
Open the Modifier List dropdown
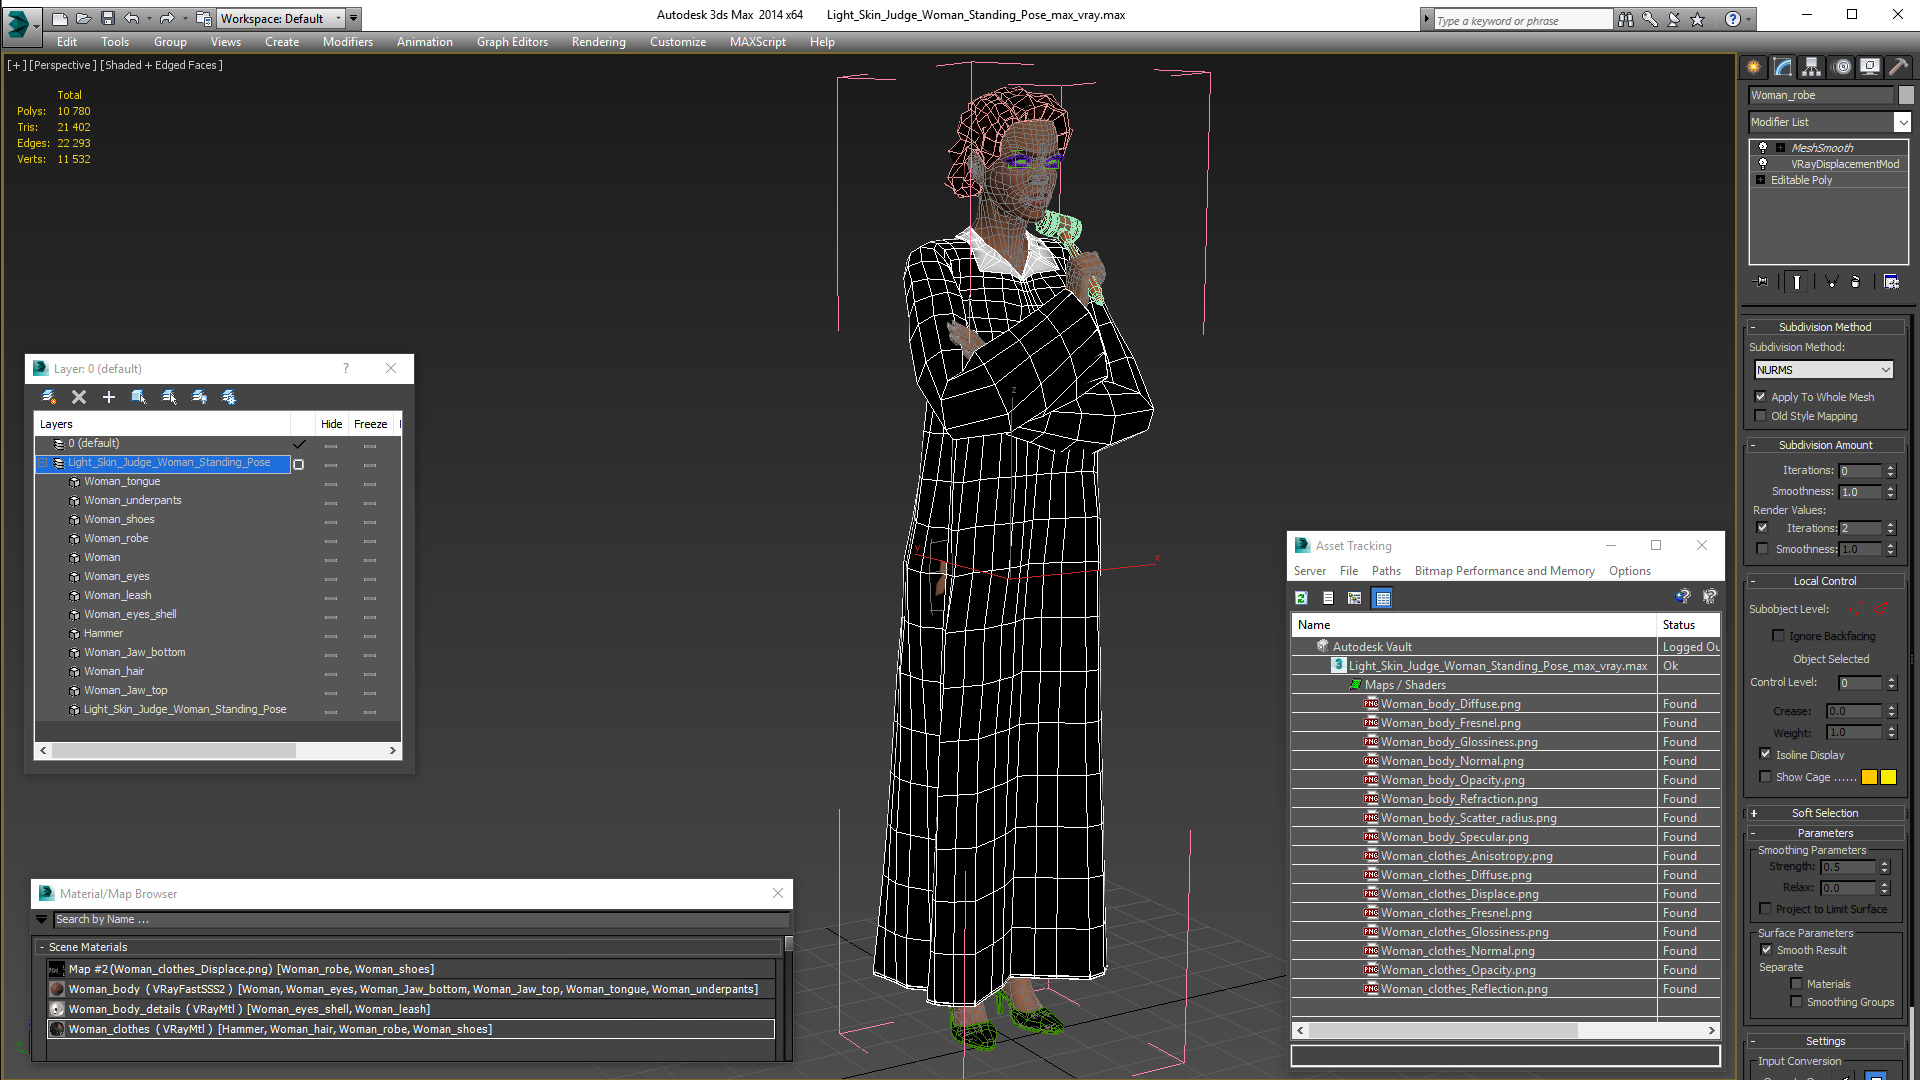[1902, 122]
